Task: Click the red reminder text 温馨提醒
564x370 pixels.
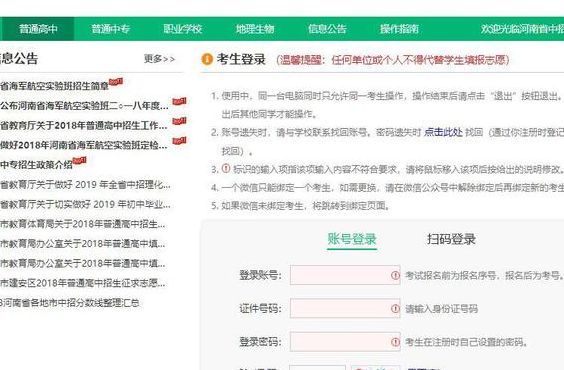Action: [x=393, y=60]
